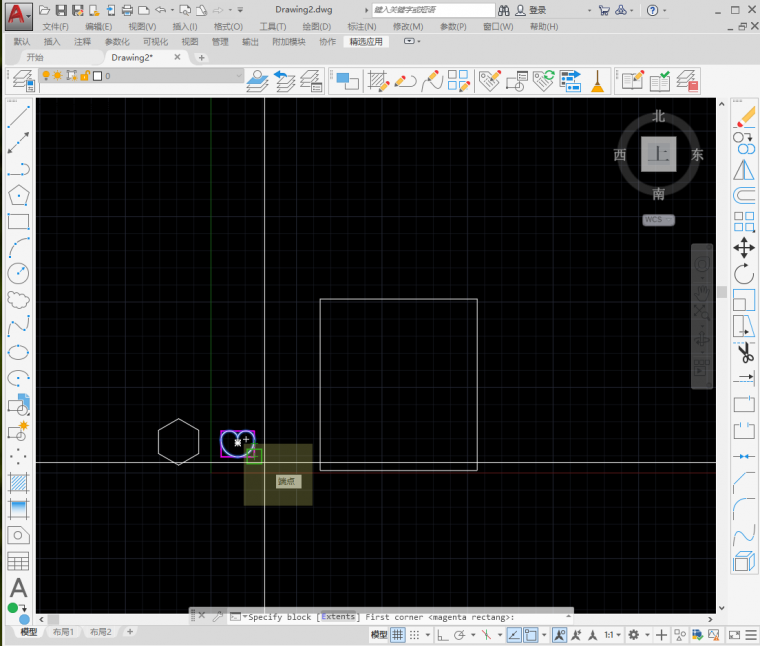Choose the Hatch tool

(18, 482)
